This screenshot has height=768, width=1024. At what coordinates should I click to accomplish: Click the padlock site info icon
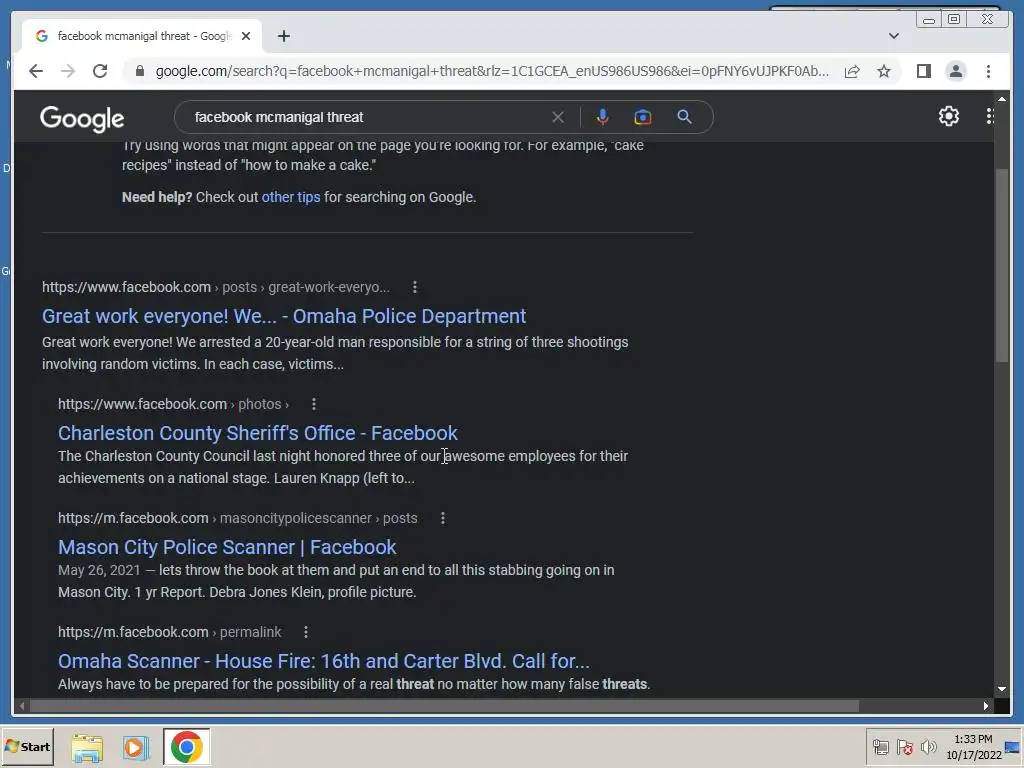(x=139, y=71)
